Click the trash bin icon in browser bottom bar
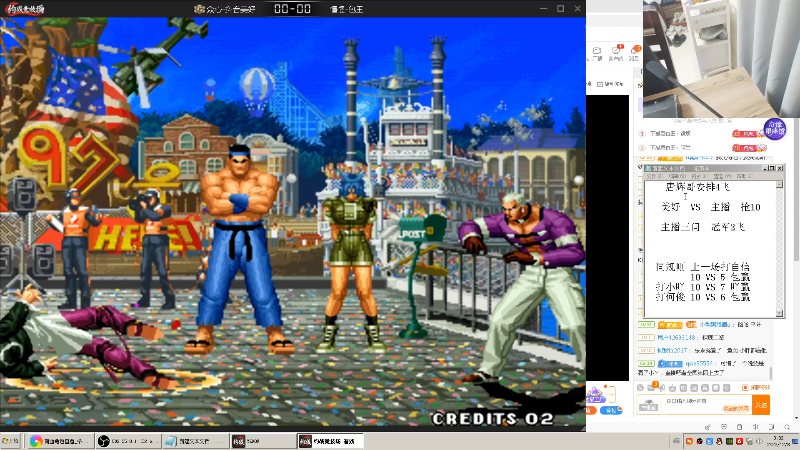800x450 pixels. pos(739,427)
